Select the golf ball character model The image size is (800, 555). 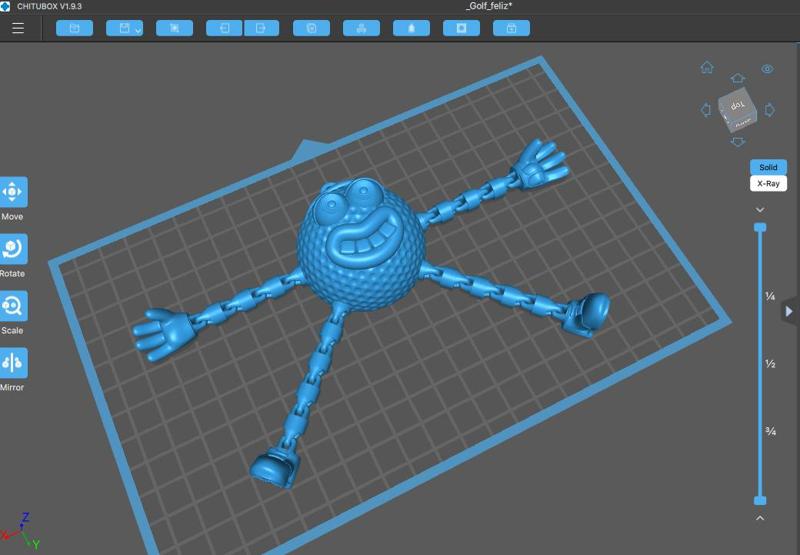[361, 245]
